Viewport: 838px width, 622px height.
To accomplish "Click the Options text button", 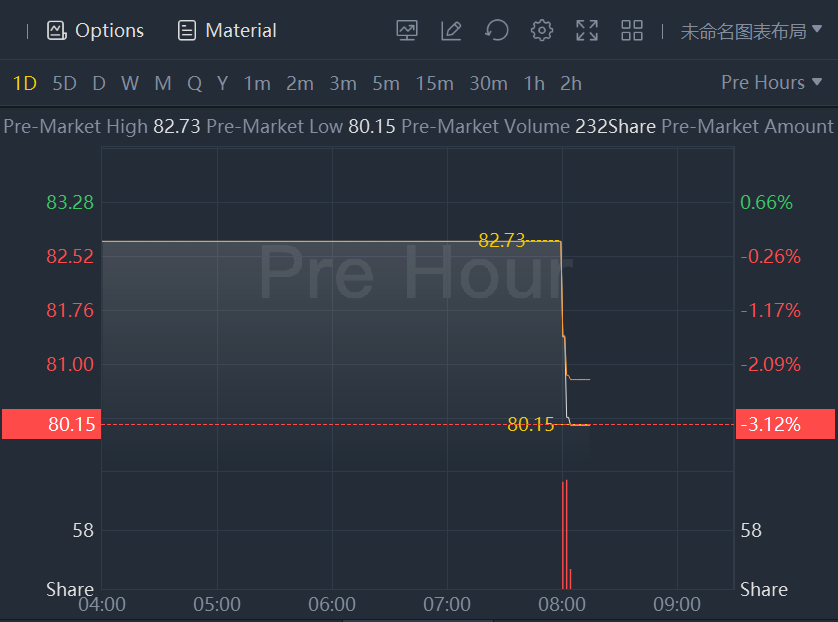I will pyautogui.click(x=110, y=31).
